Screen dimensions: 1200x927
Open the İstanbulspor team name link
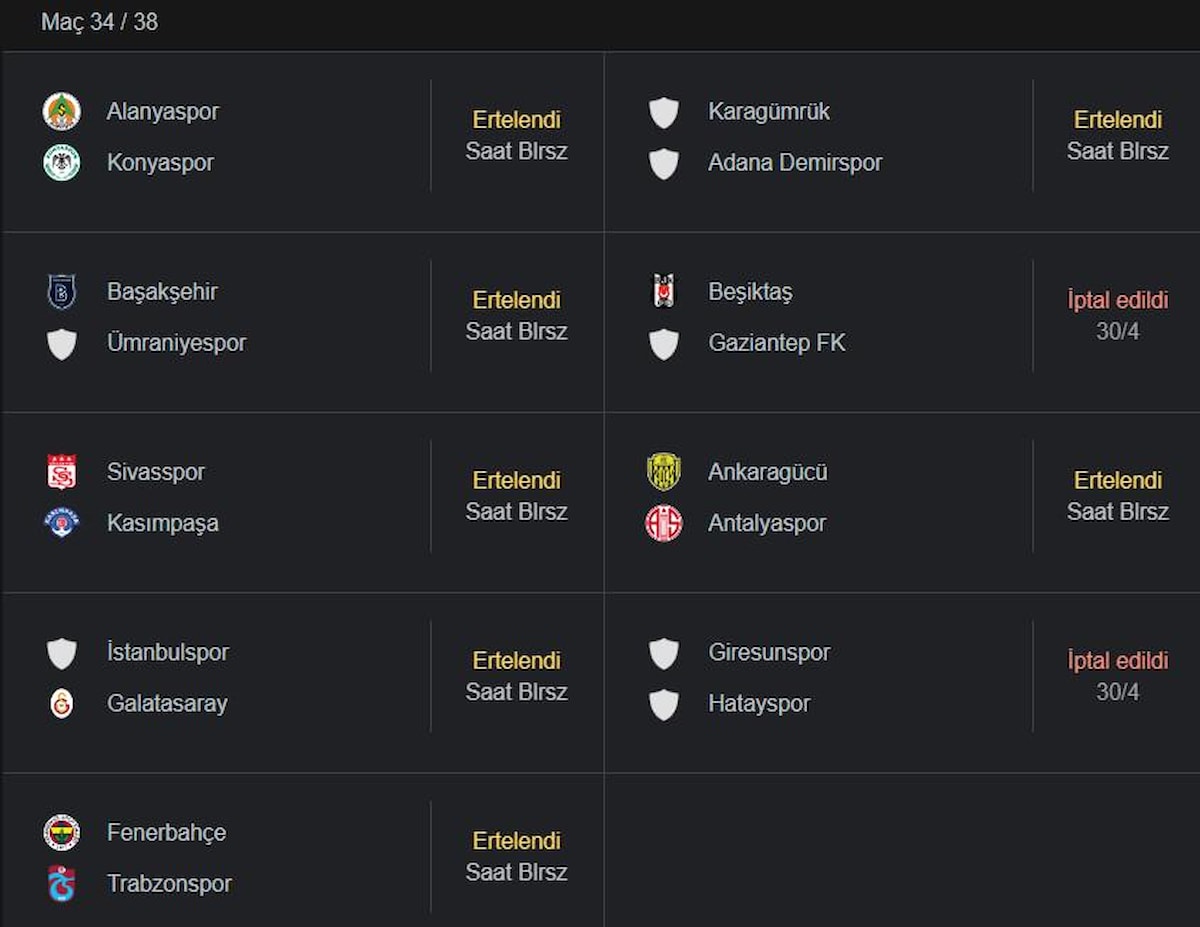click(168, 652)
